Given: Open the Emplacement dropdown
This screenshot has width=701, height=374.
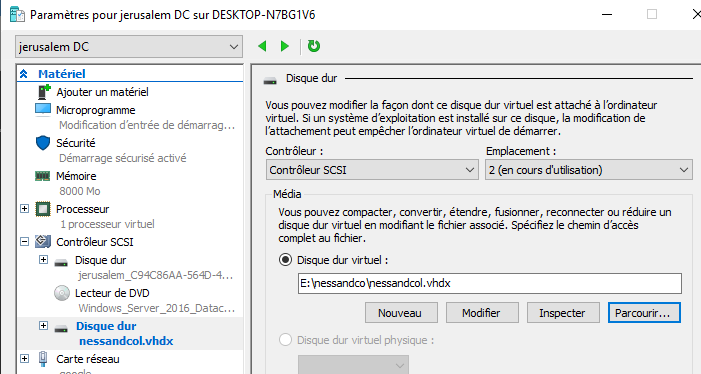Looking at the screenshot, I should pyautogui.click(x=589, y=170).
